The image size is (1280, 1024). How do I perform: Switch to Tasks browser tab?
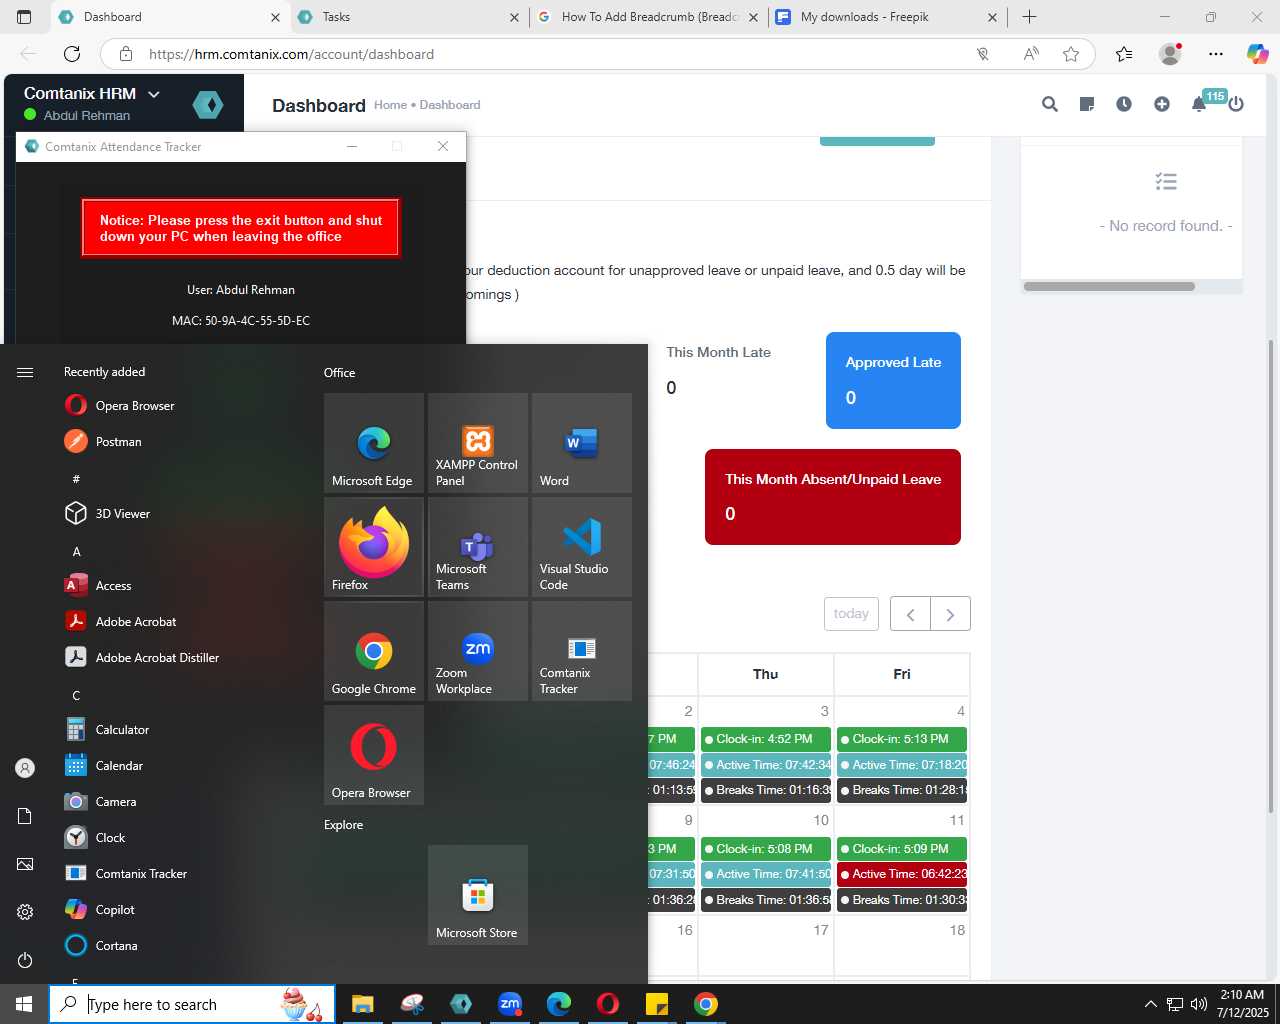click(x=408, y=17)
